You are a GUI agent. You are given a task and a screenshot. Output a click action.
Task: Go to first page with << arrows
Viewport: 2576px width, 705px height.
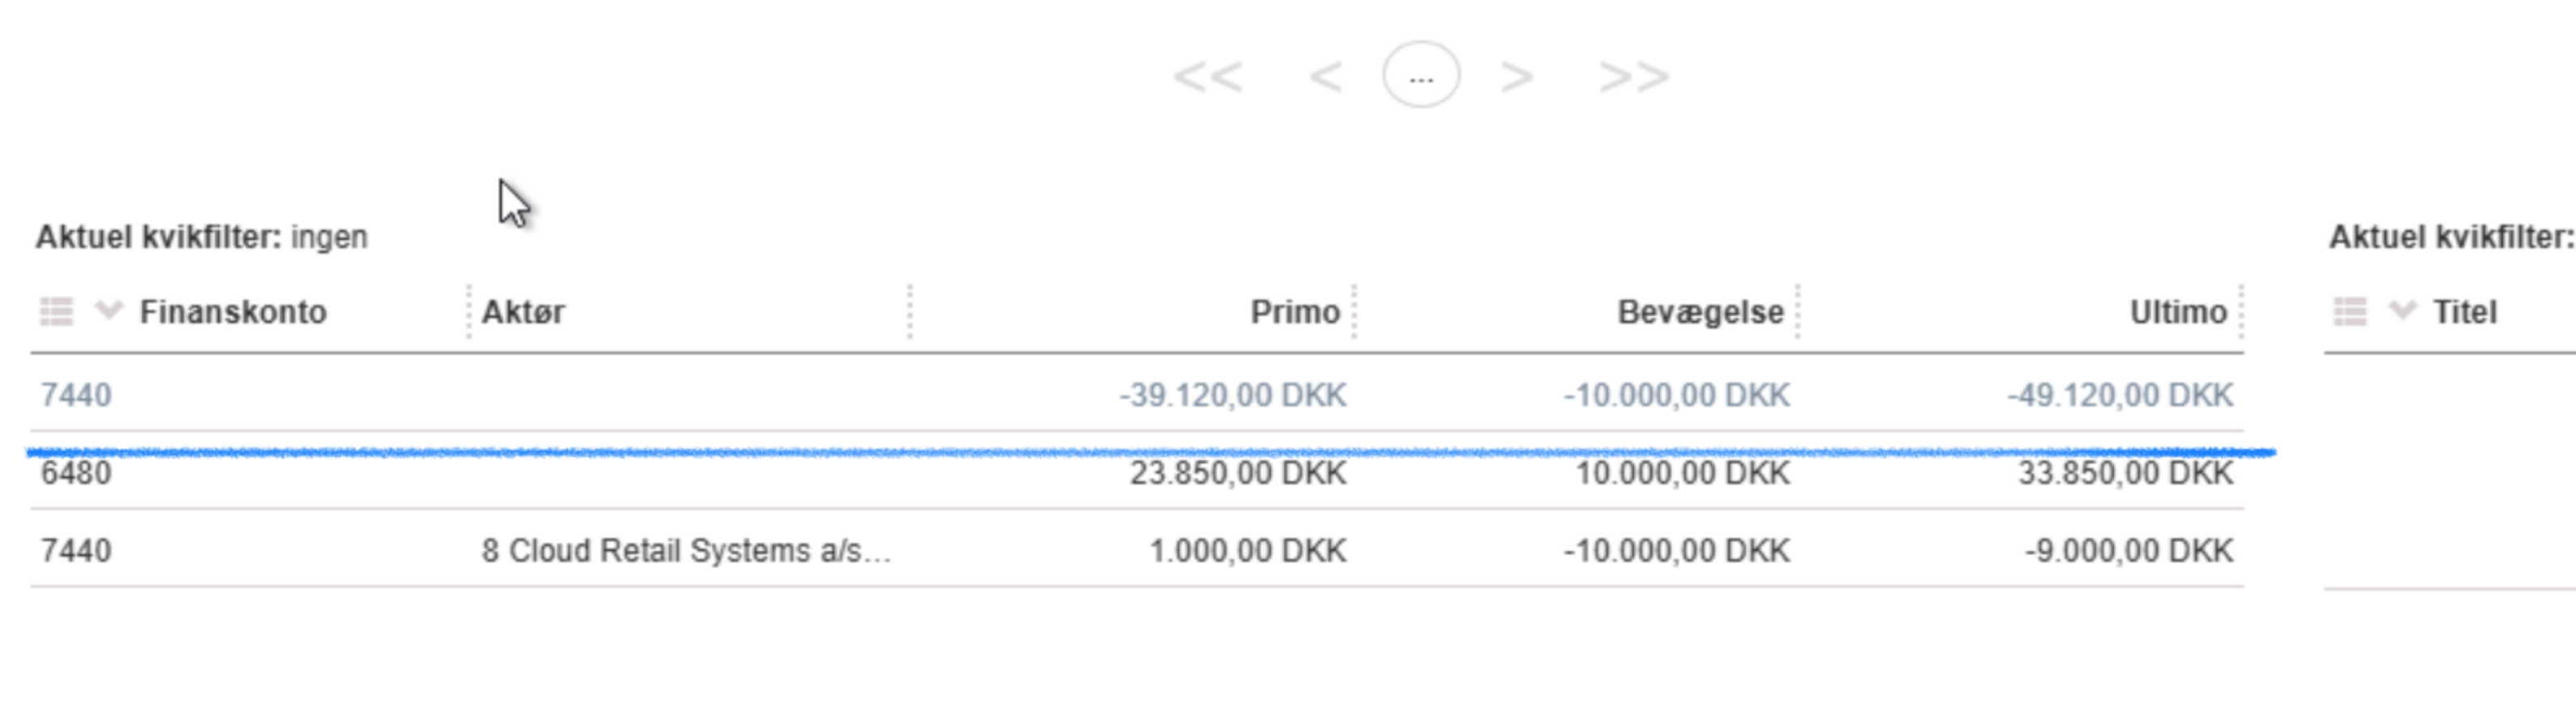pyautogui.click(x=1208, y=77)
